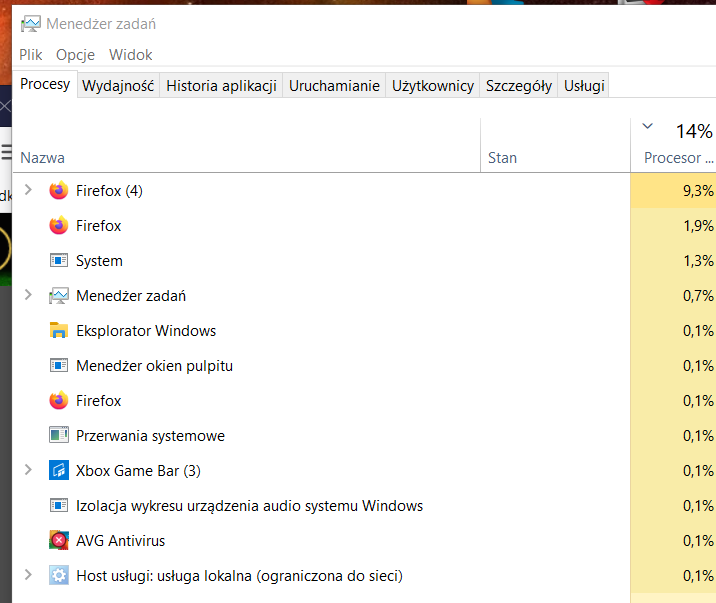The image size is (716, 603).
Task: Select the Procesy tab
Action: pos(45,84)
